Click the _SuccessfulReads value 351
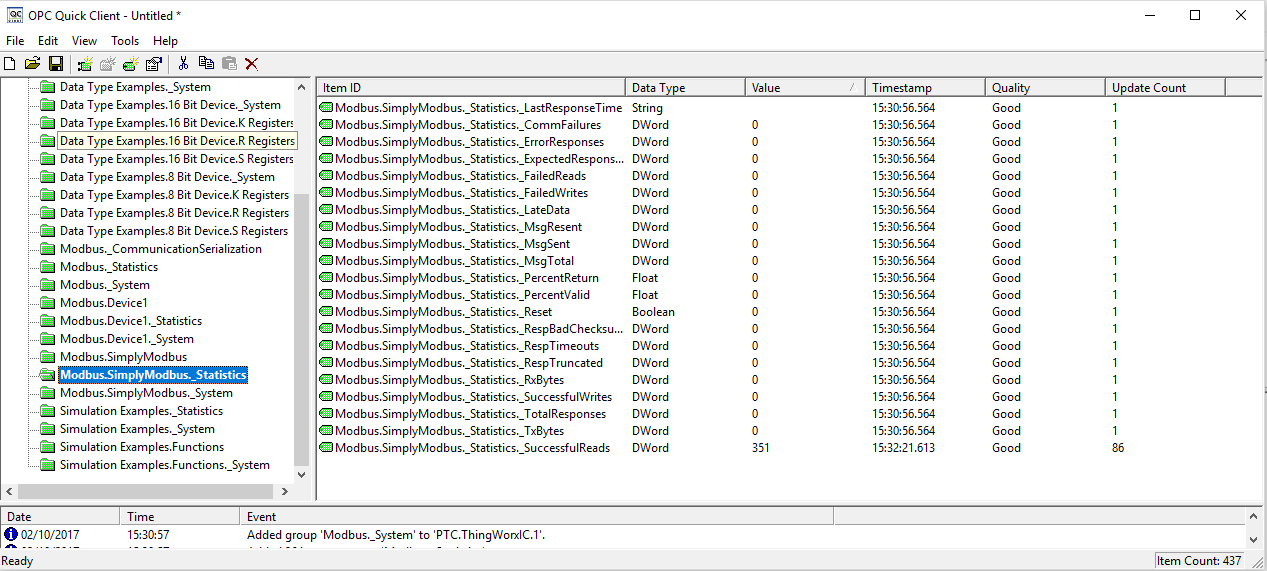The height and width of the screenshot is (571, 1267). coord(761,448)
